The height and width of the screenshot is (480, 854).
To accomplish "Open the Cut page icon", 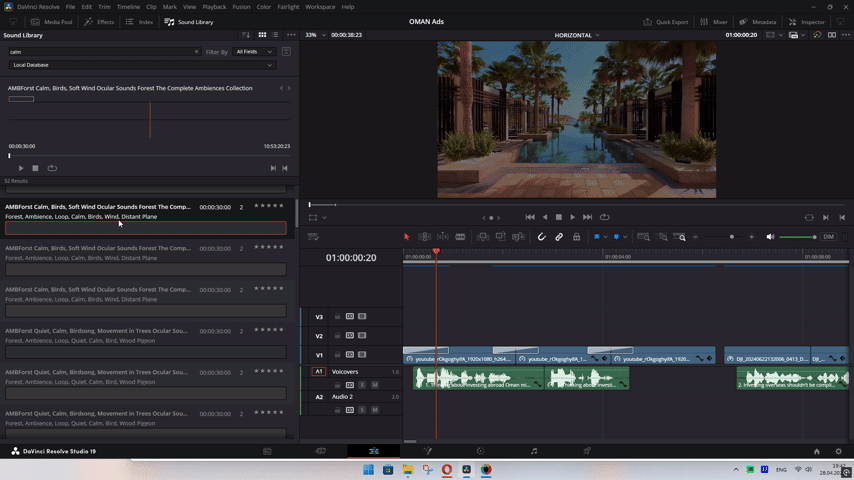I will click(x=320, y=451).
